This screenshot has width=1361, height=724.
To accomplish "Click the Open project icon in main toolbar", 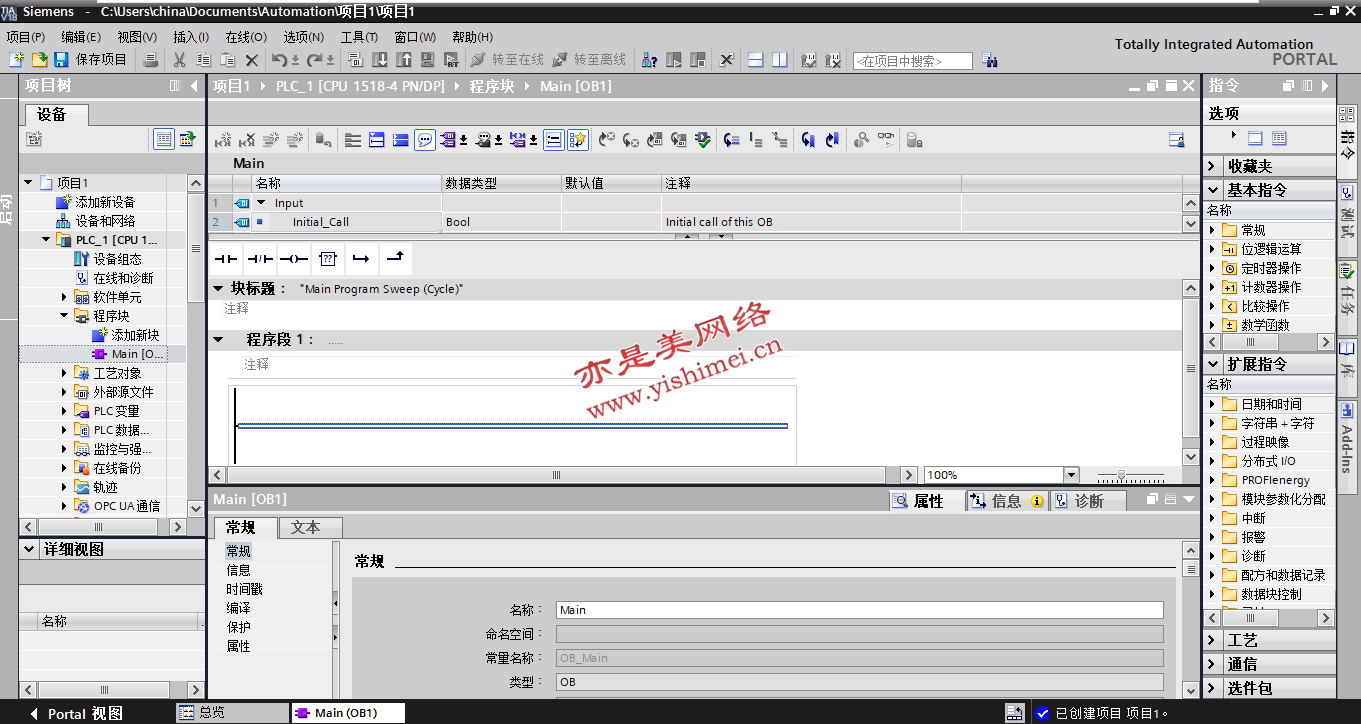I will 40,60.
